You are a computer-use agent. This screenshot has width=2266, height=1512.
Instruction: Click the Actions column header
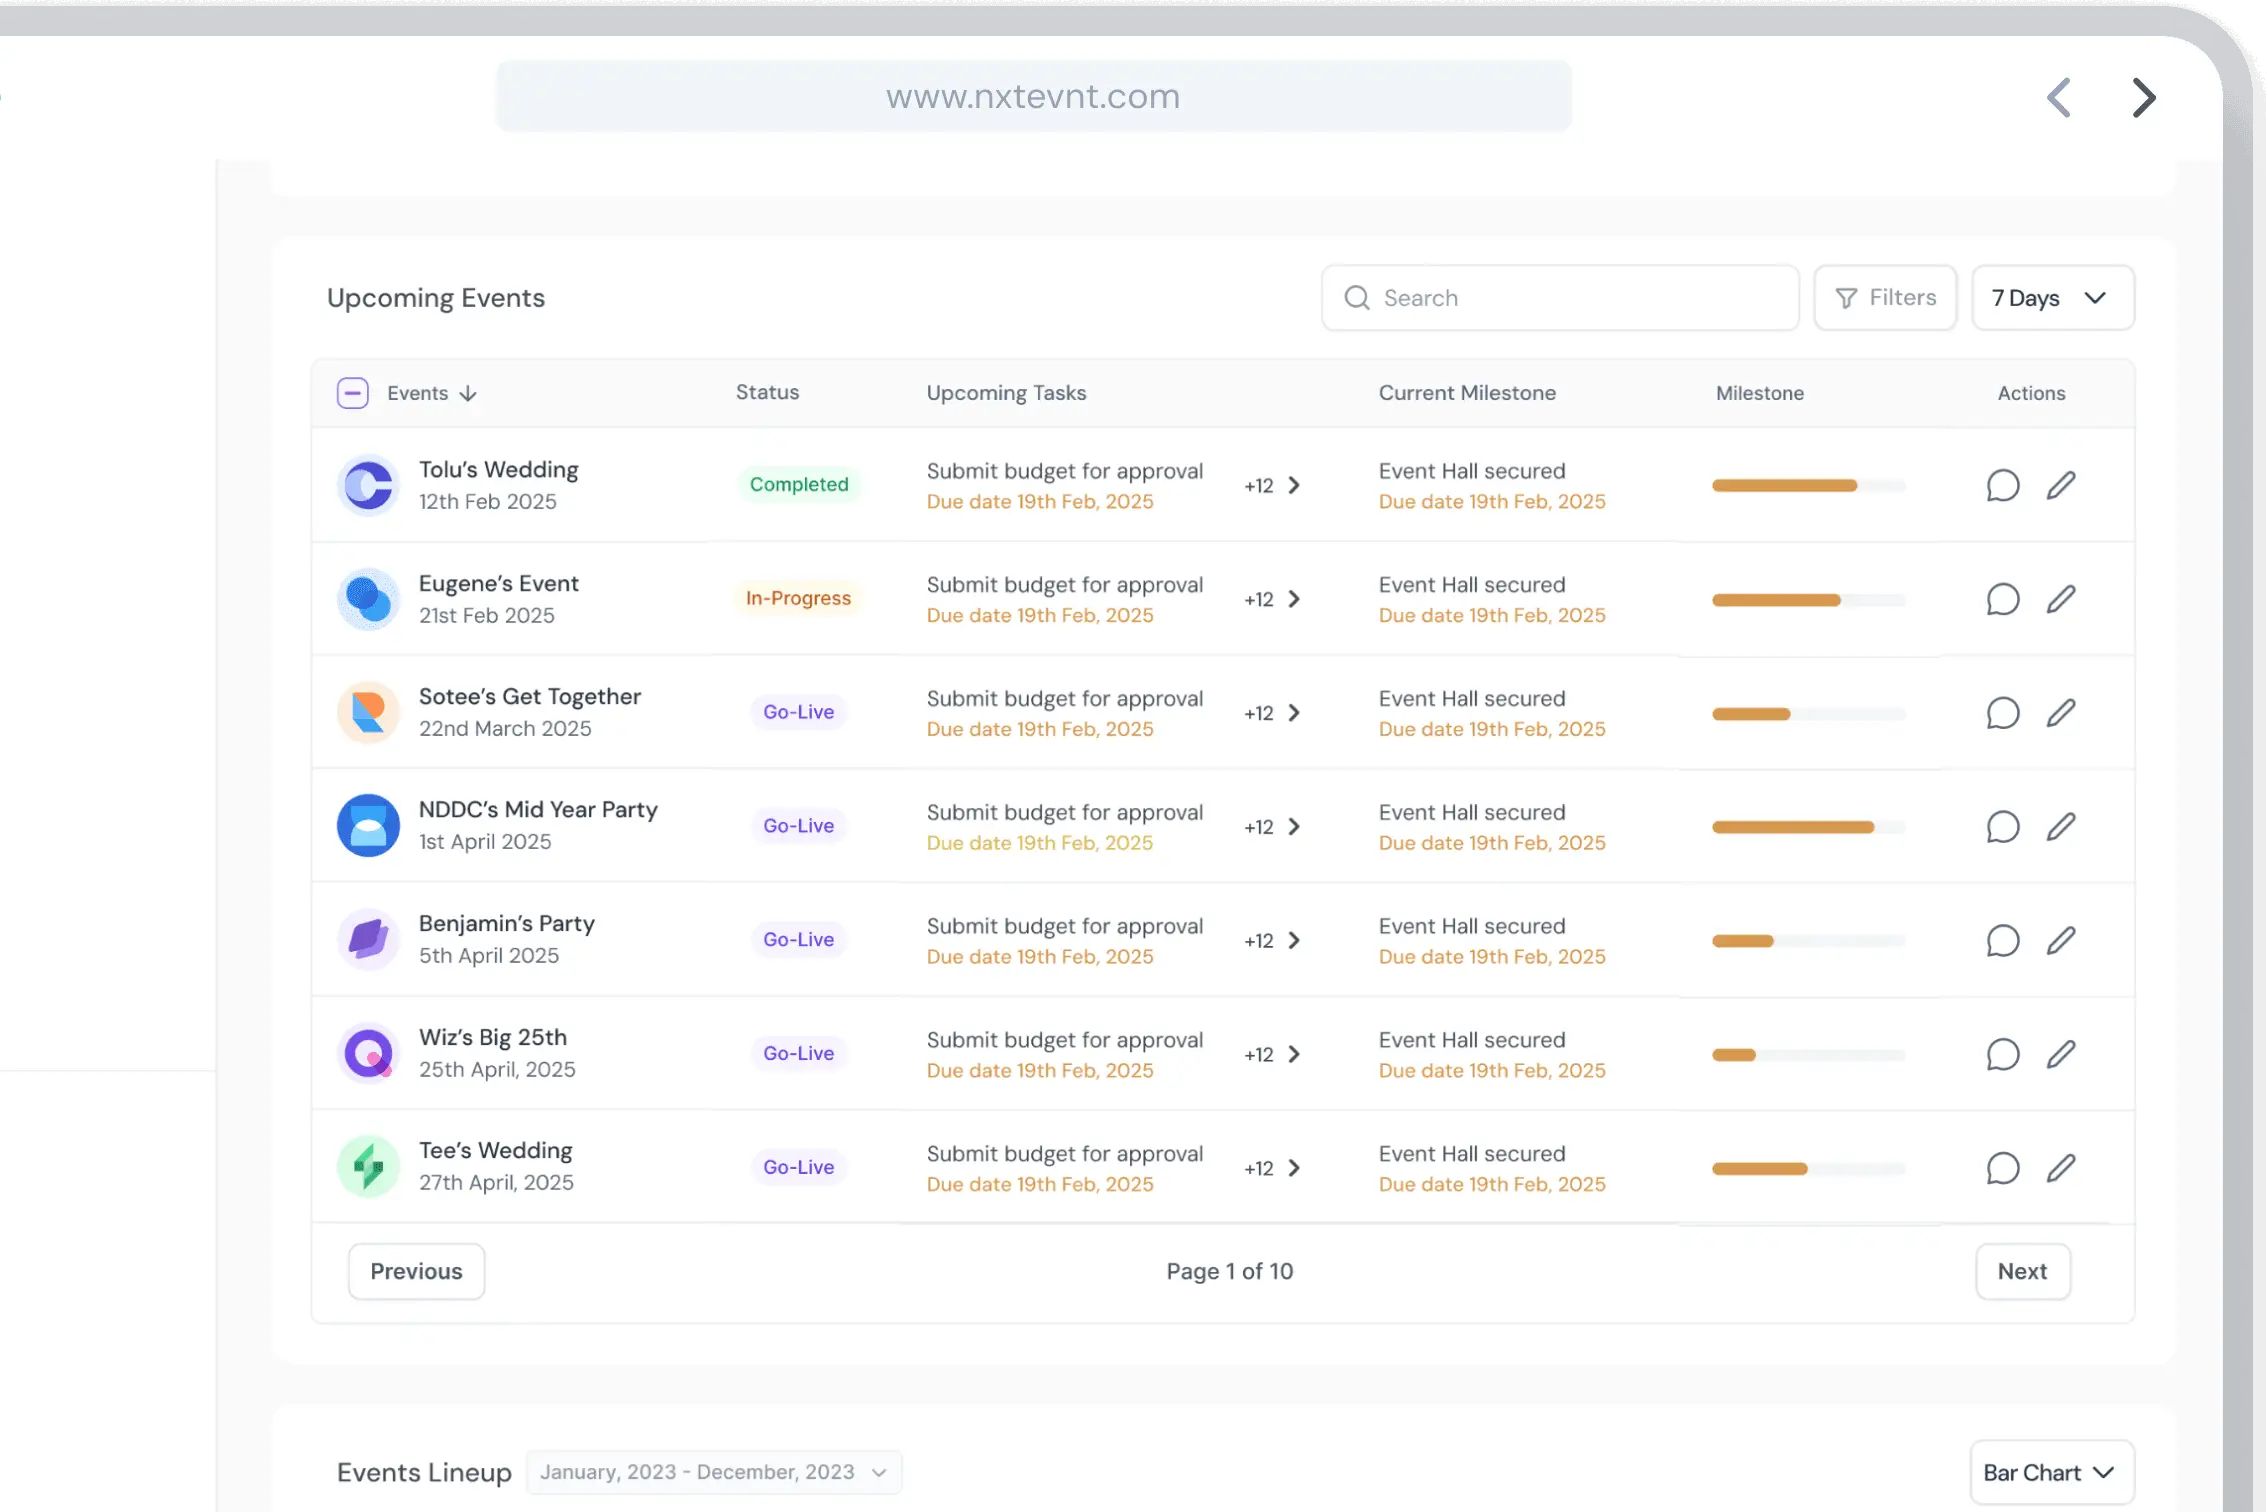coord(2031,393)
